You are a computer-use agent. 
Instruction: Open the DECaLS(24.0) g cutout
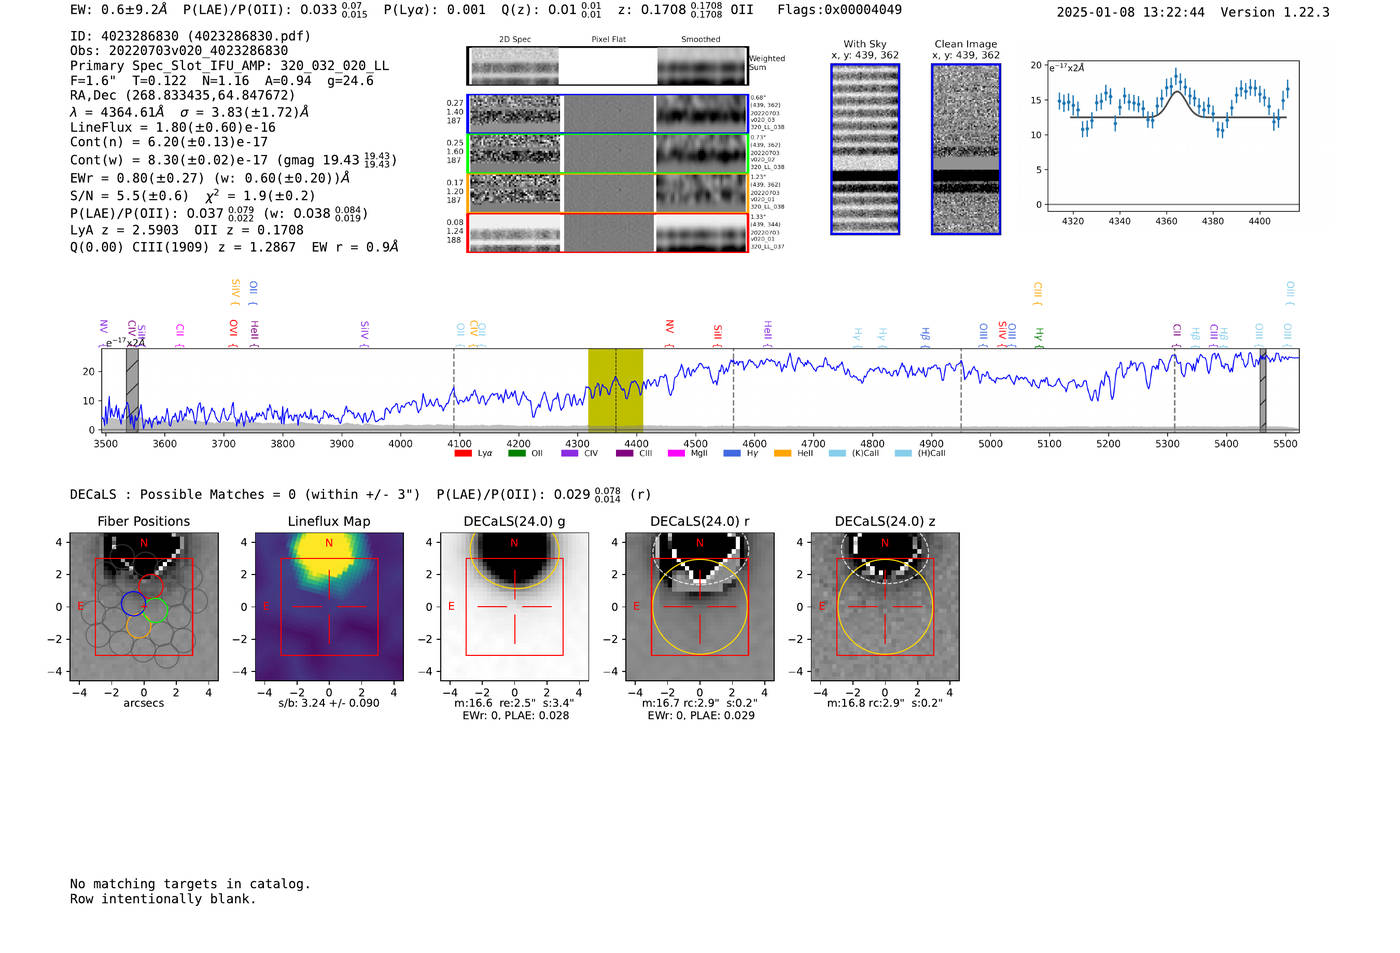pyautogui.click(x=514, y=606)
